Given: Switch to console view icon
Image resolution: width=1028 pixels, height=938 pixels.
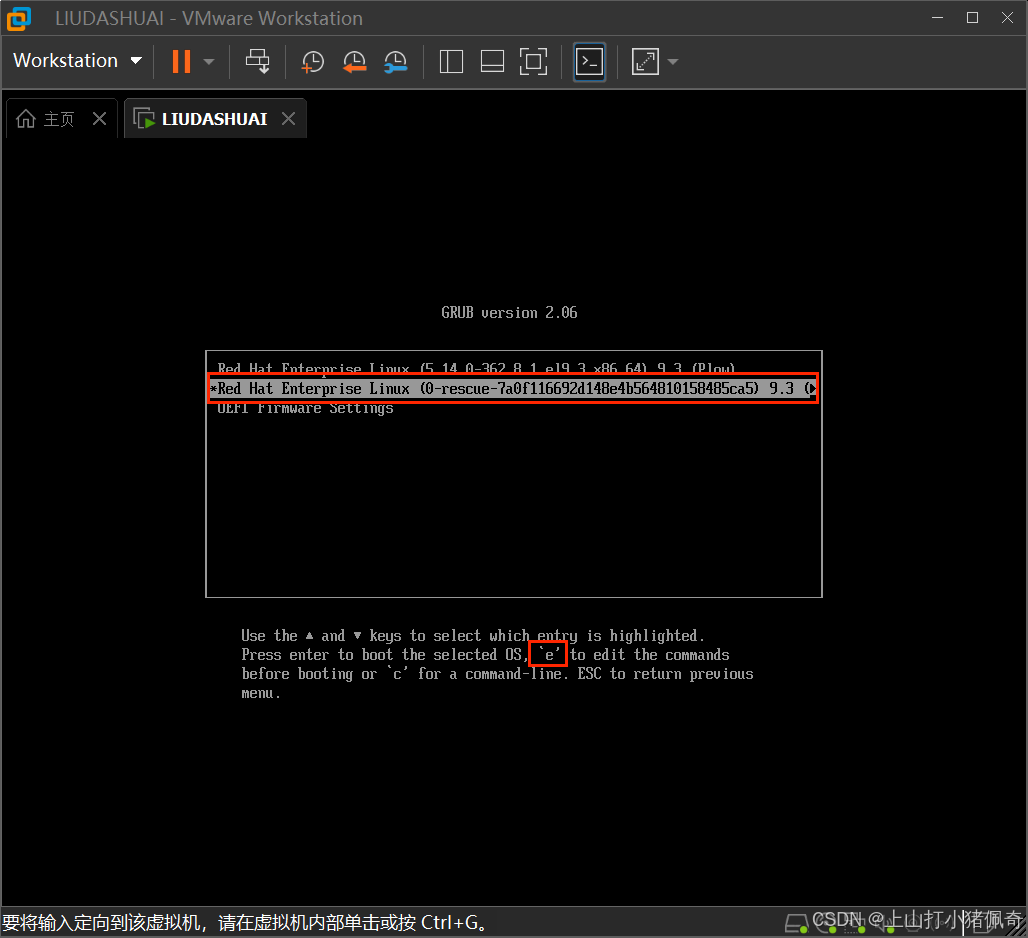Looking at the screenshot, I should click(589, 62).
